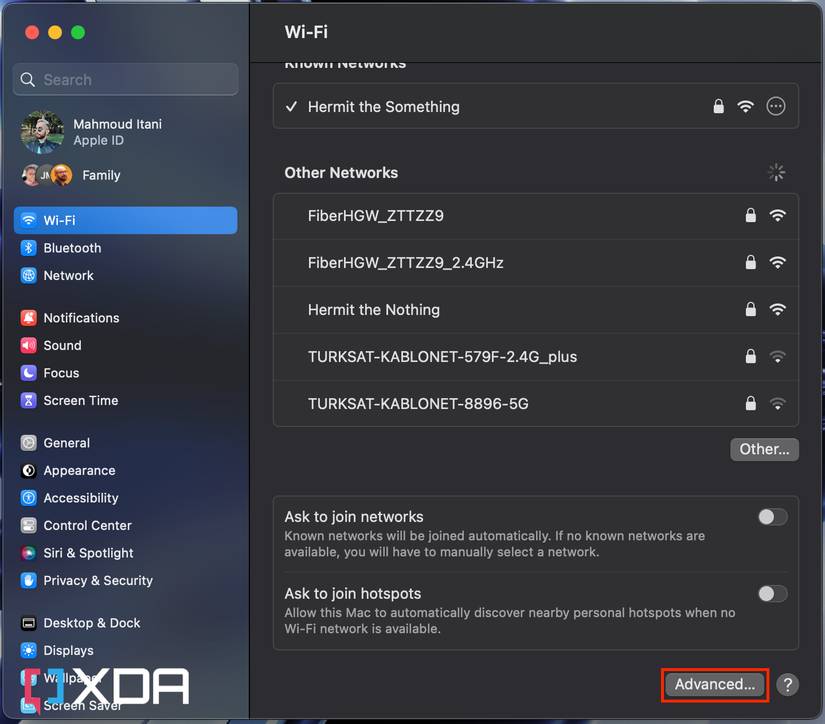Select Screen Time in the sidebar
The height and width of the screenshot is (724, 825).
point(125,400)
